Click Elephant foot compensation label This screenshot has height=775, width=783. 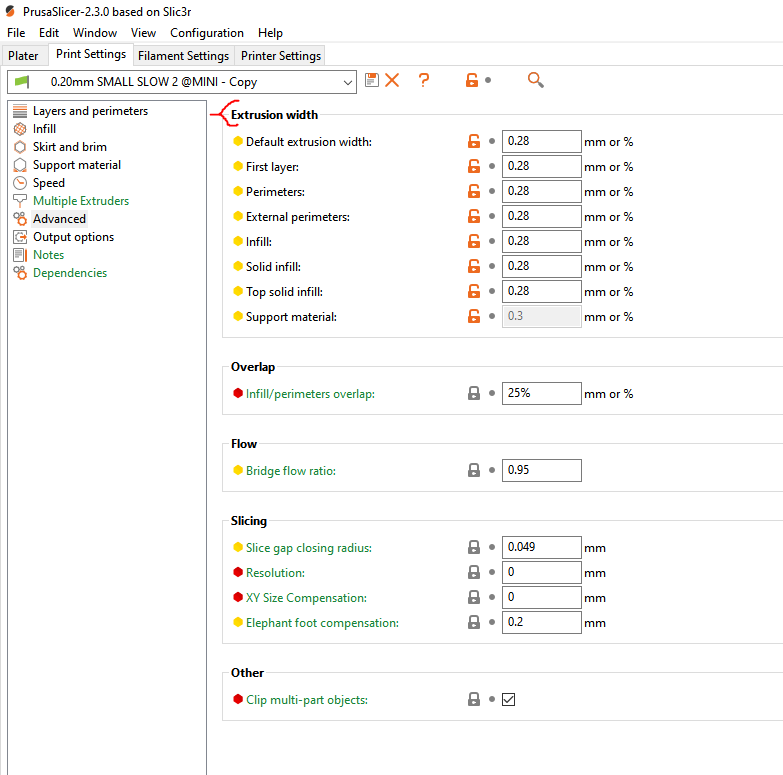[322, 623]
